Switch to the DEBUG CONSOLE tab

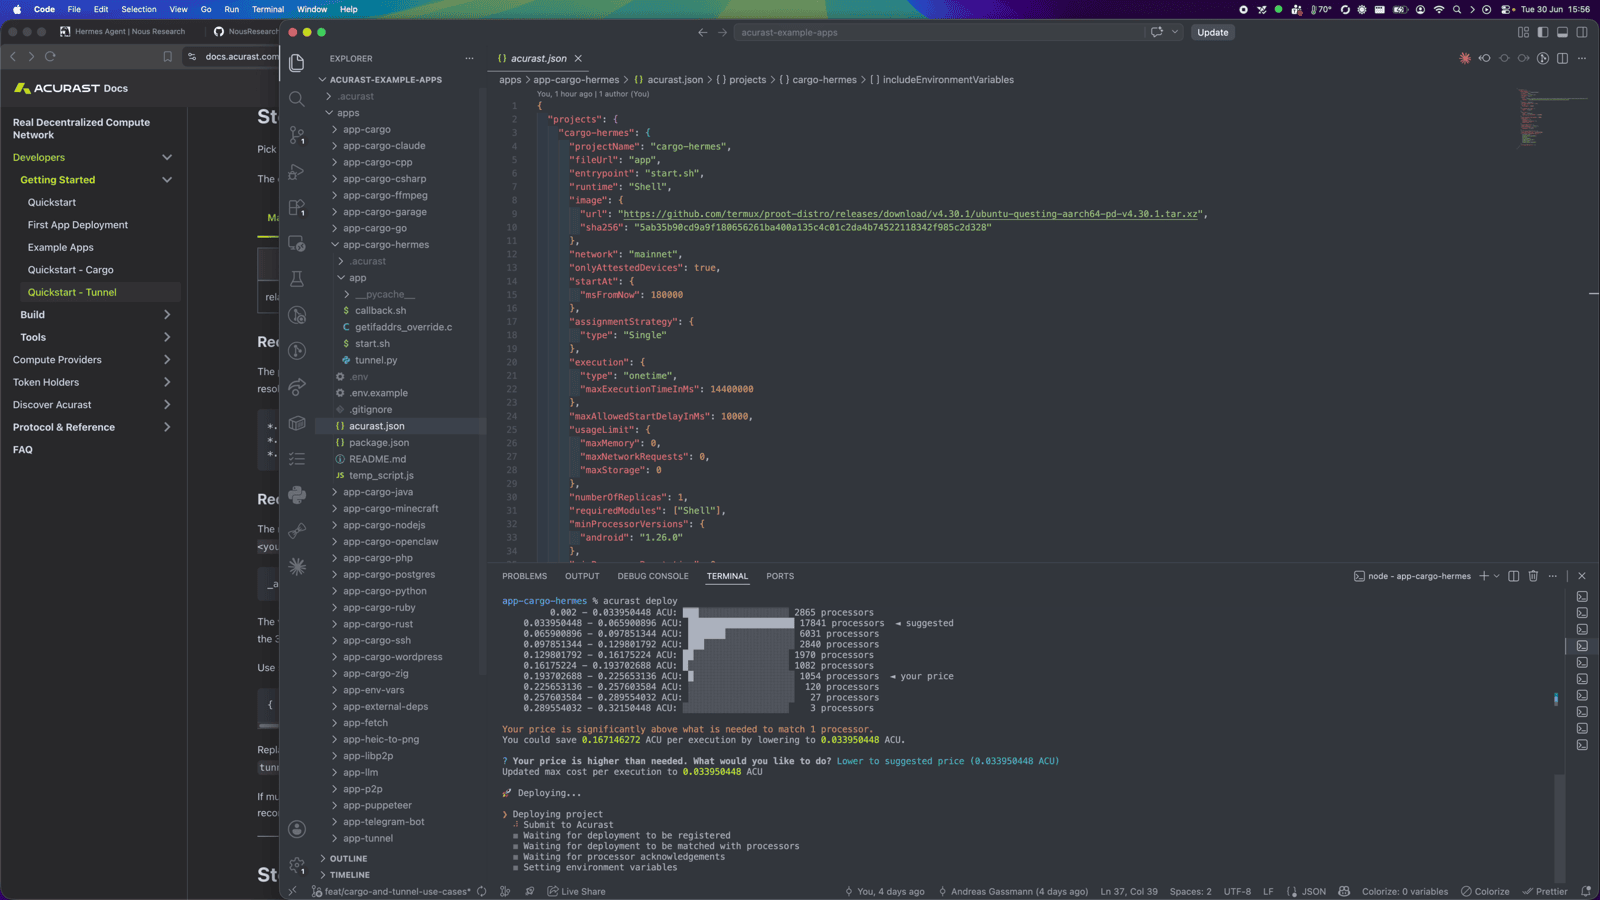point(653,576)
